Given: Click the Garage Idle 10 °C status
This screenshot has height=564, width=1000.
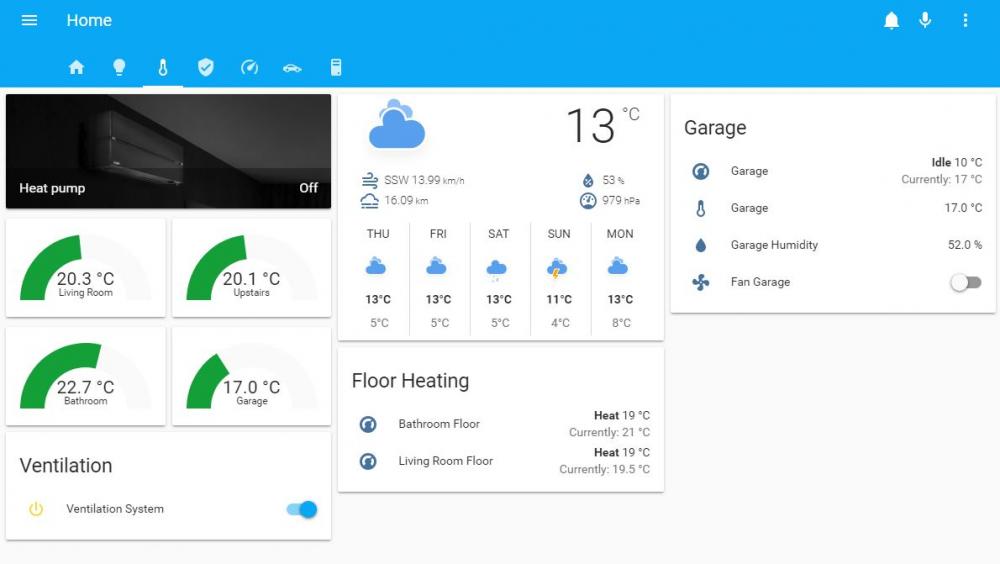Looking at the screenshot, I should click(x=956, y=163).
